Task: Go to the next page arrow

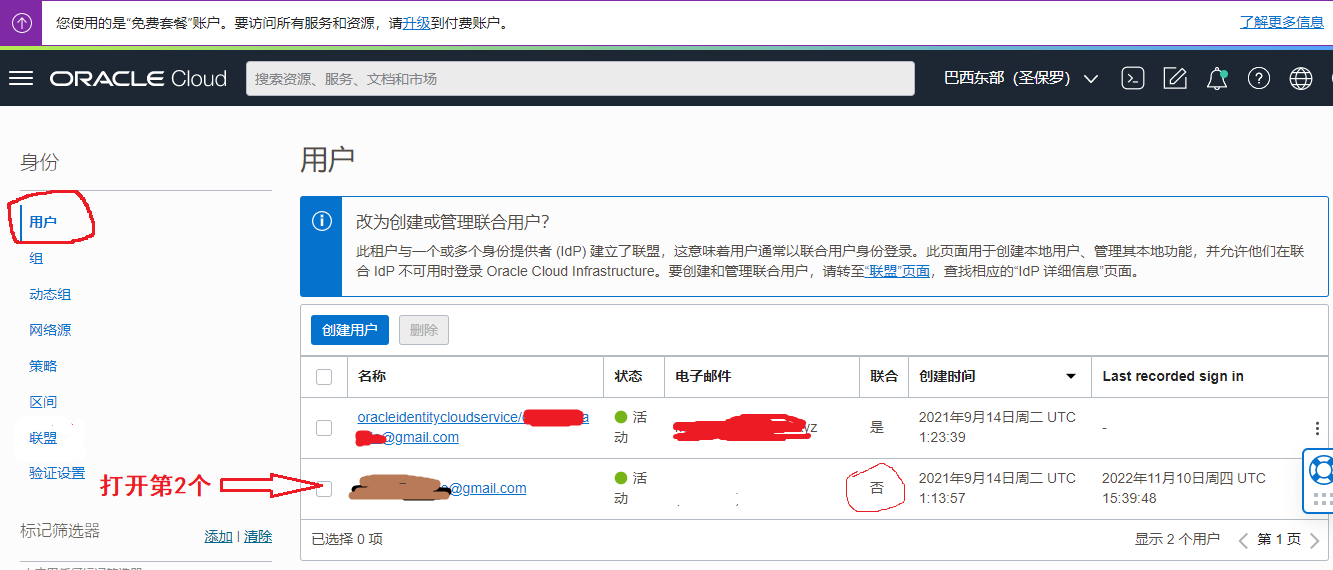Action: point(1315,541)
